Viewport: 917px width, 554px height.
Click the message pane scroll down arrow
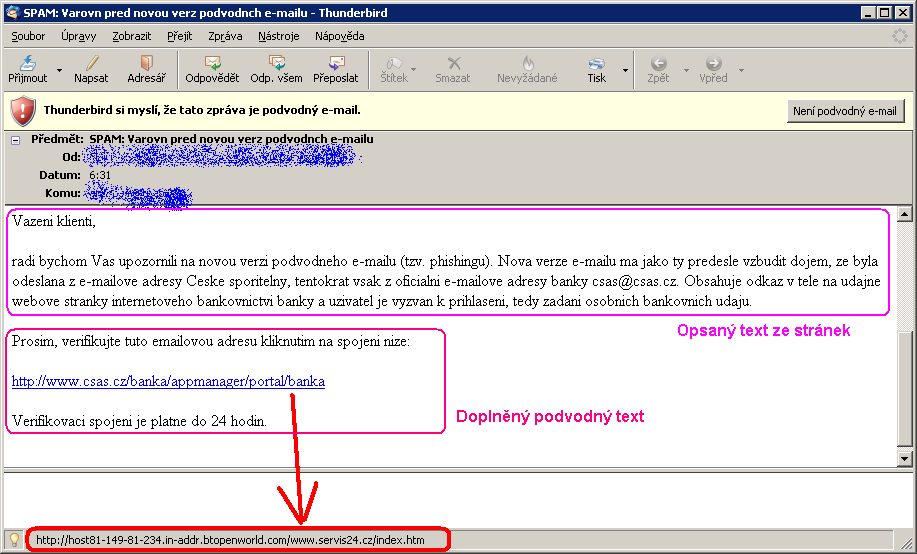click(x=905, y=459)
